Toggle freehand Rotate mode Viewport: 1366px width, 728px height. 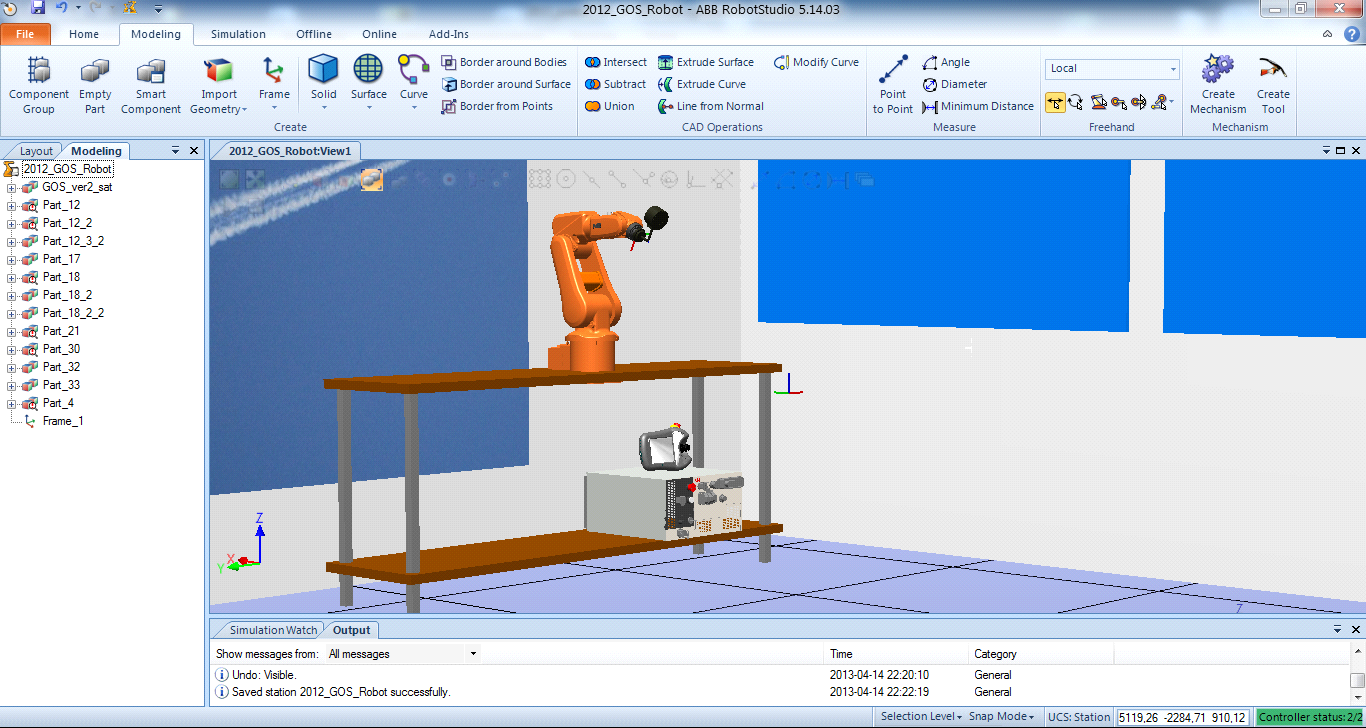(x=1075, y=102)
